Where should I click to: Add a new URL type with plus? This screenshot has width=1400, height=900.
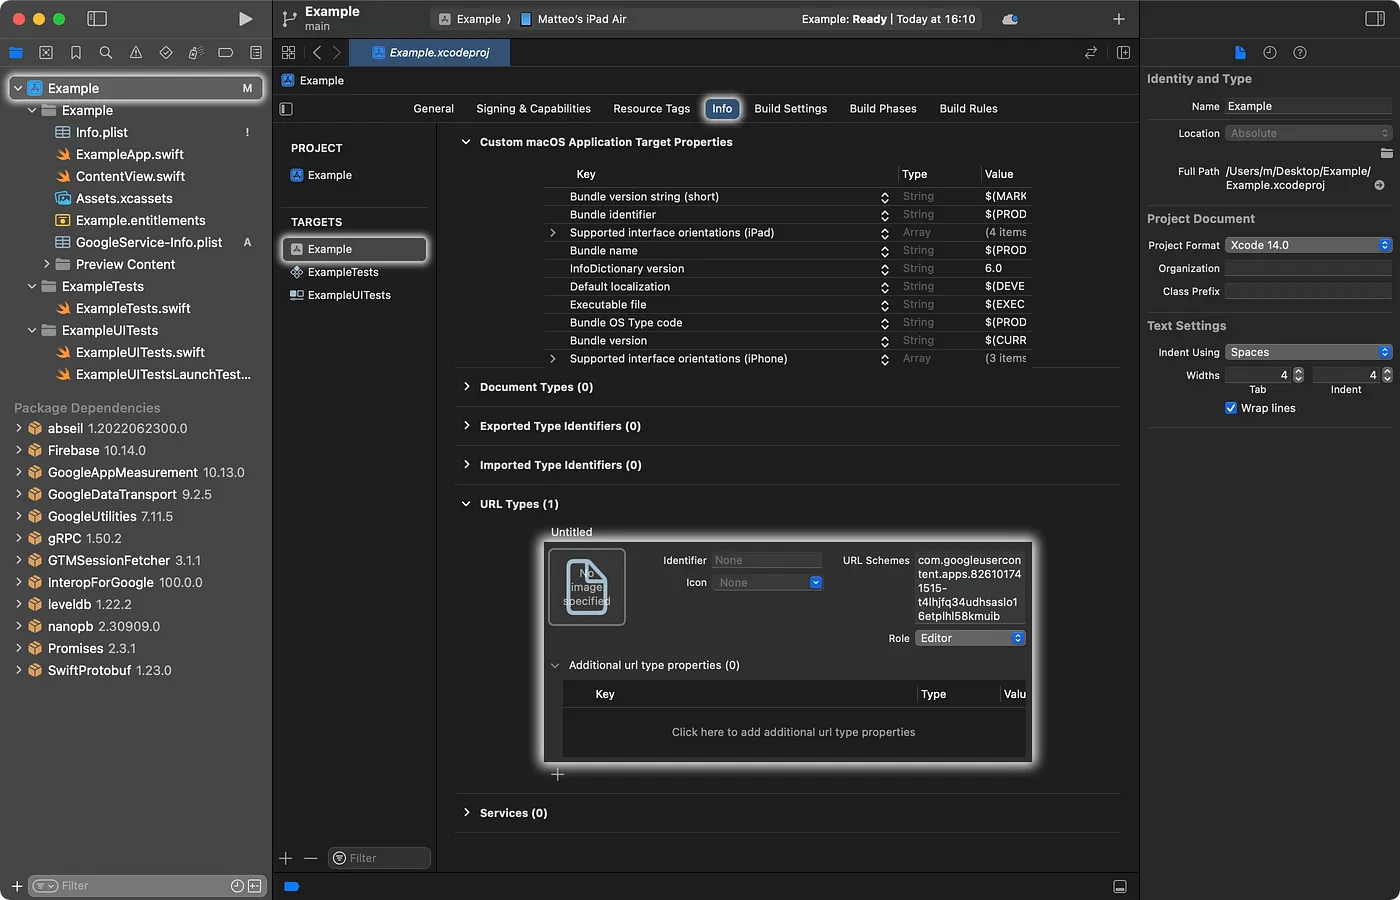[558, 774]
